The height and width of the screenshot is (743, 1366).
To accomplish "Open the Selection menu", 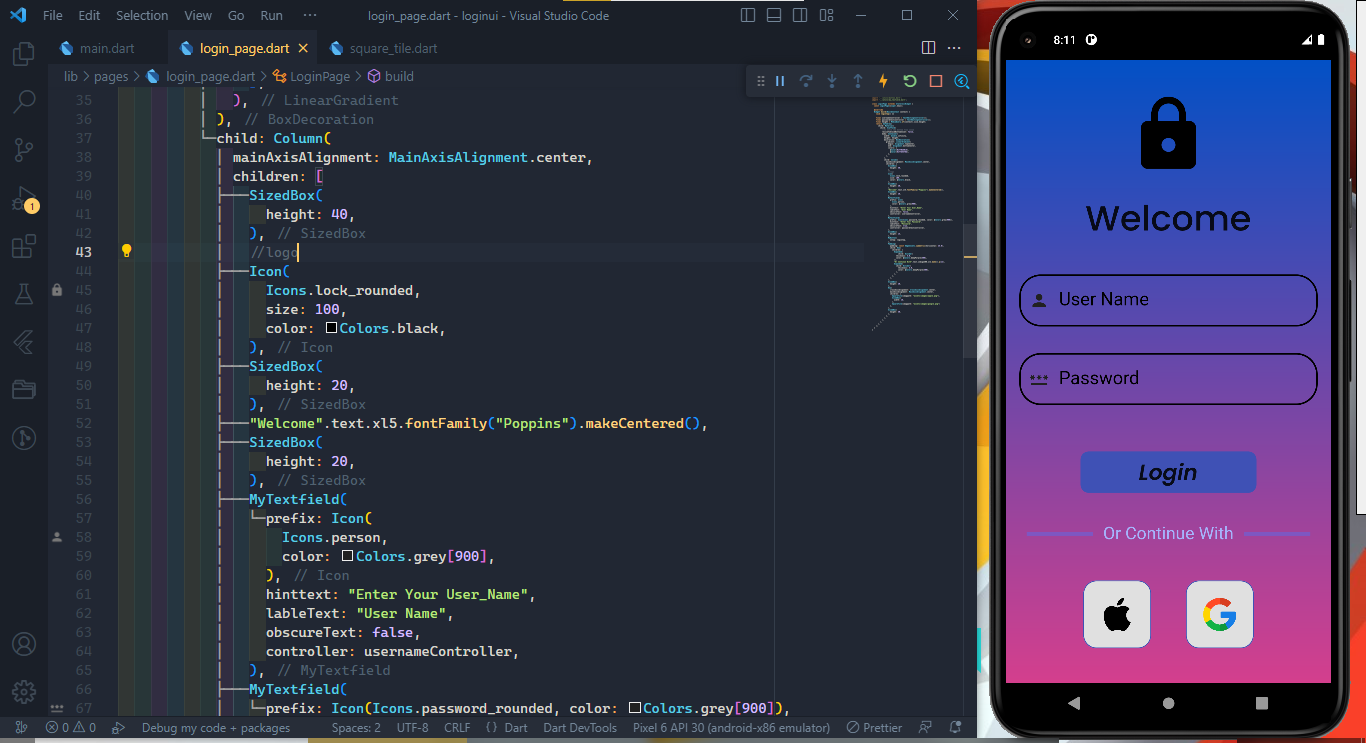I will (x=141, y=15).
